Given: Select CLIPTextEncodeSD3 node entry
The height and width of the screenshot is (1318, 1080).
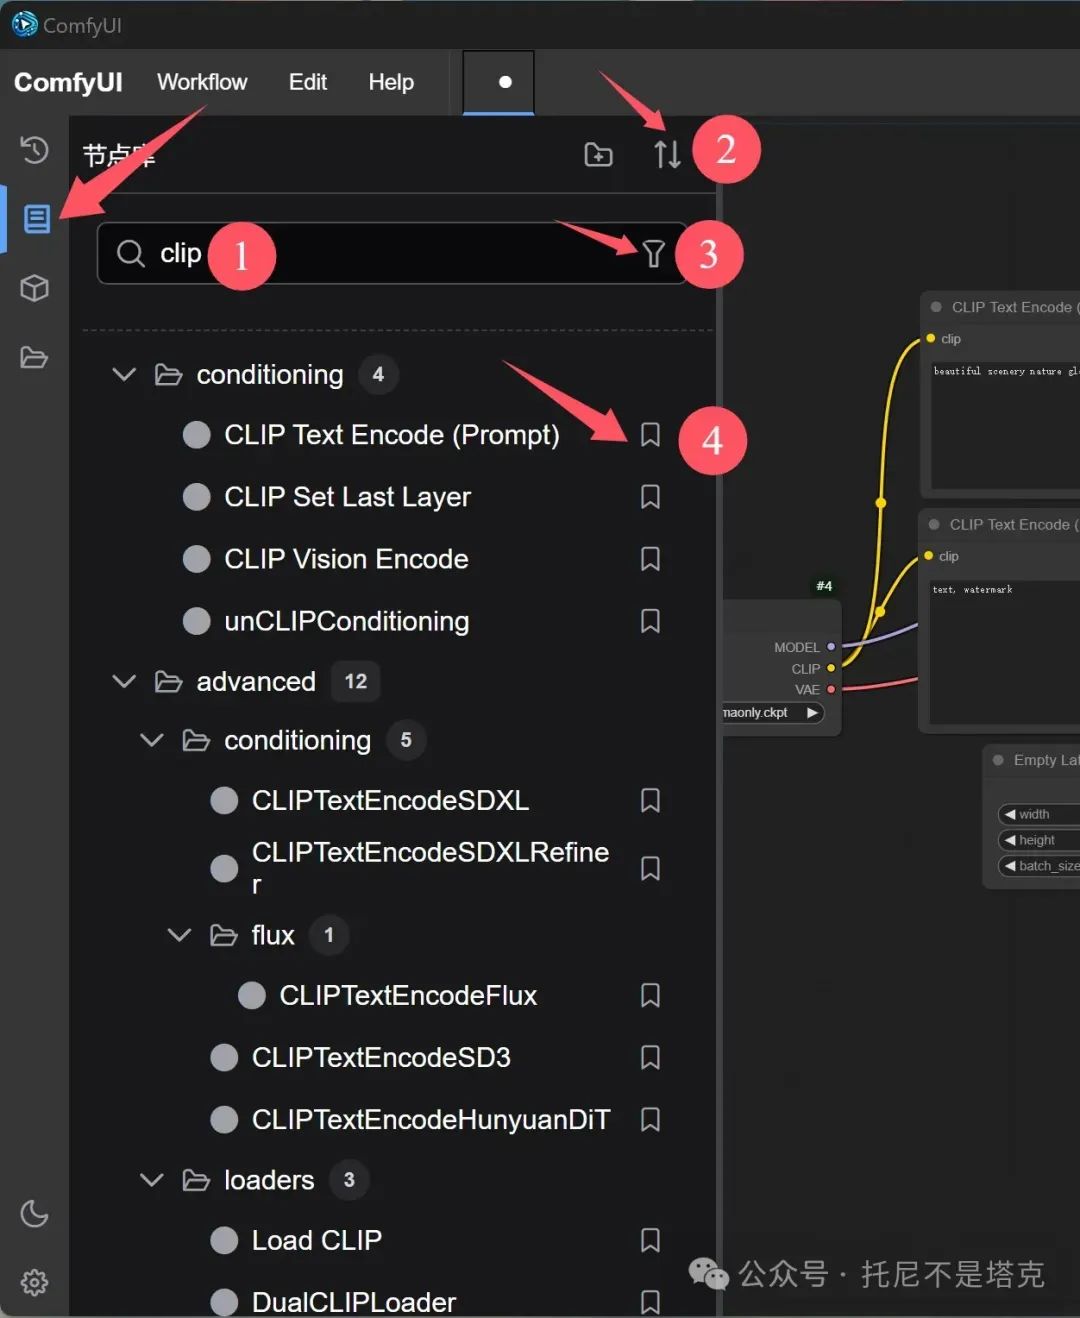Looking at the screenshot, I should pos(381,1057).
